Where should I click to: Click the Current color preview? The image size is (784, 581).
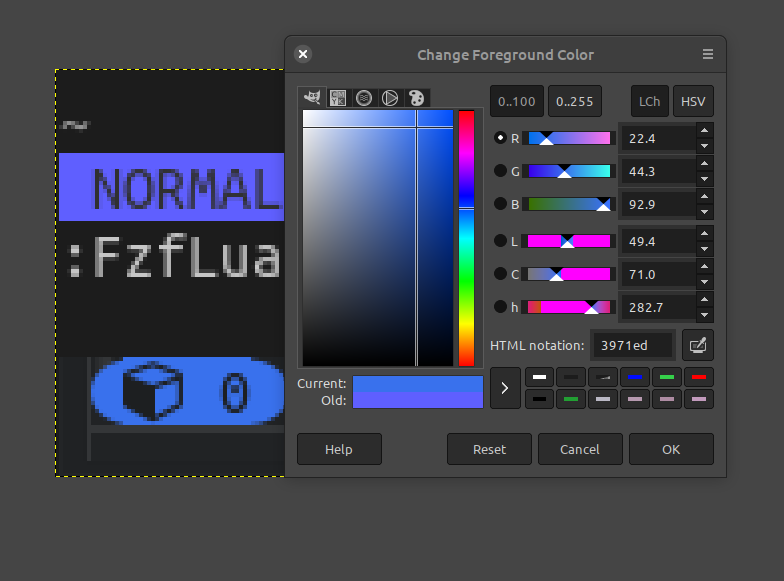point(418,384)
